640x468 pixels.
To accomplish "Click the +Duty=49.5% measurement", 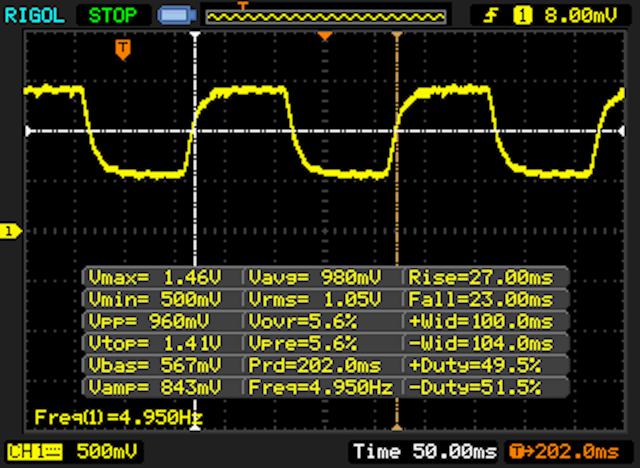I will (x=475, y=366).
